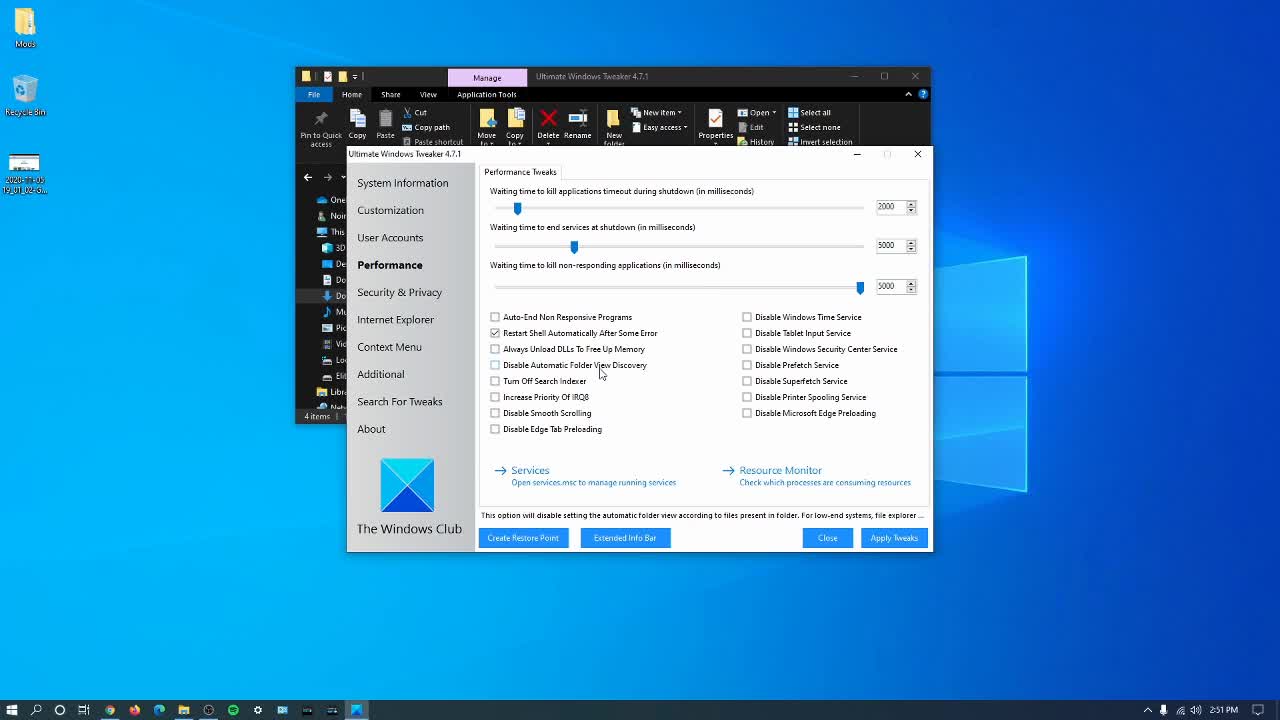The width and height of the screenshot is (1280, 720).
Task: Switch to View tab in File Explorer
Action: click(x=428, y=94)
